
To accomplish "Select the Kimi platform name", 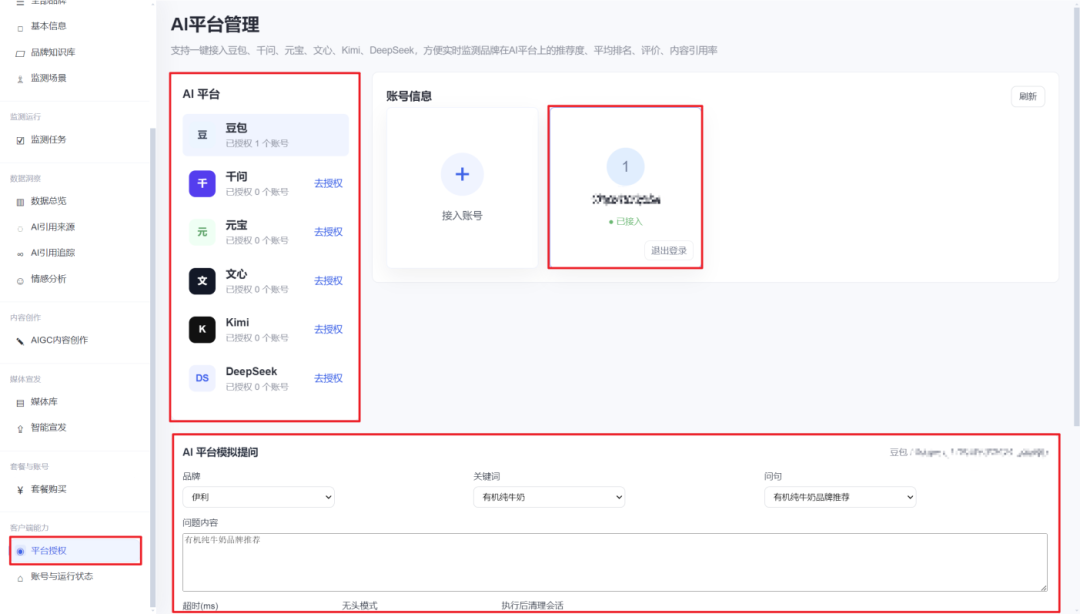I will pyautogui.click(x=238, y=323).
